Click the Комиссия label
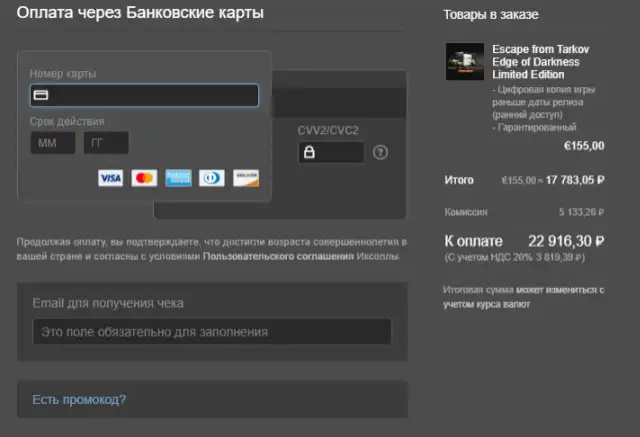The width and height of the screenshot is (640, 437). (466, 212)
